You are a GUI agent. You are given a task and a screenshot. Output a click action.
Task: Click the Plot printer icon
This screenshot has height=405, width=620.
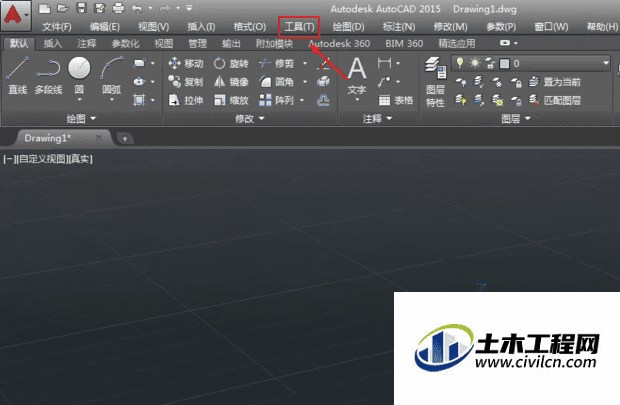click(x=118, y=8)
